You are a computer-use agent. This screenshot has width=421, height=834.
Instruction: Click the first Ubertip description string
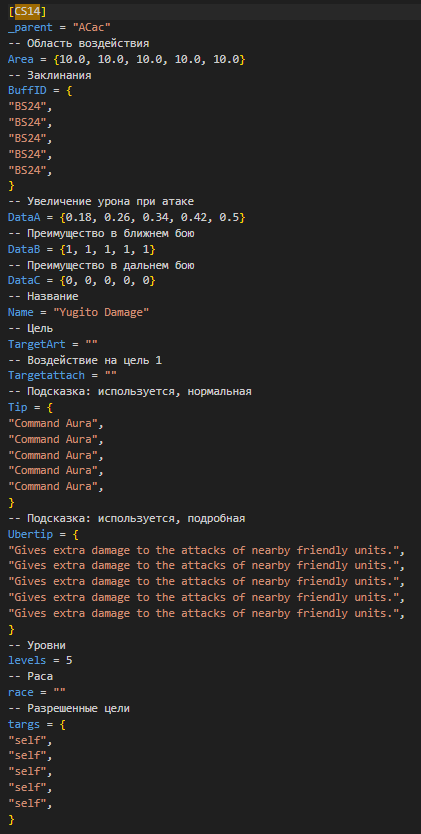204,549
